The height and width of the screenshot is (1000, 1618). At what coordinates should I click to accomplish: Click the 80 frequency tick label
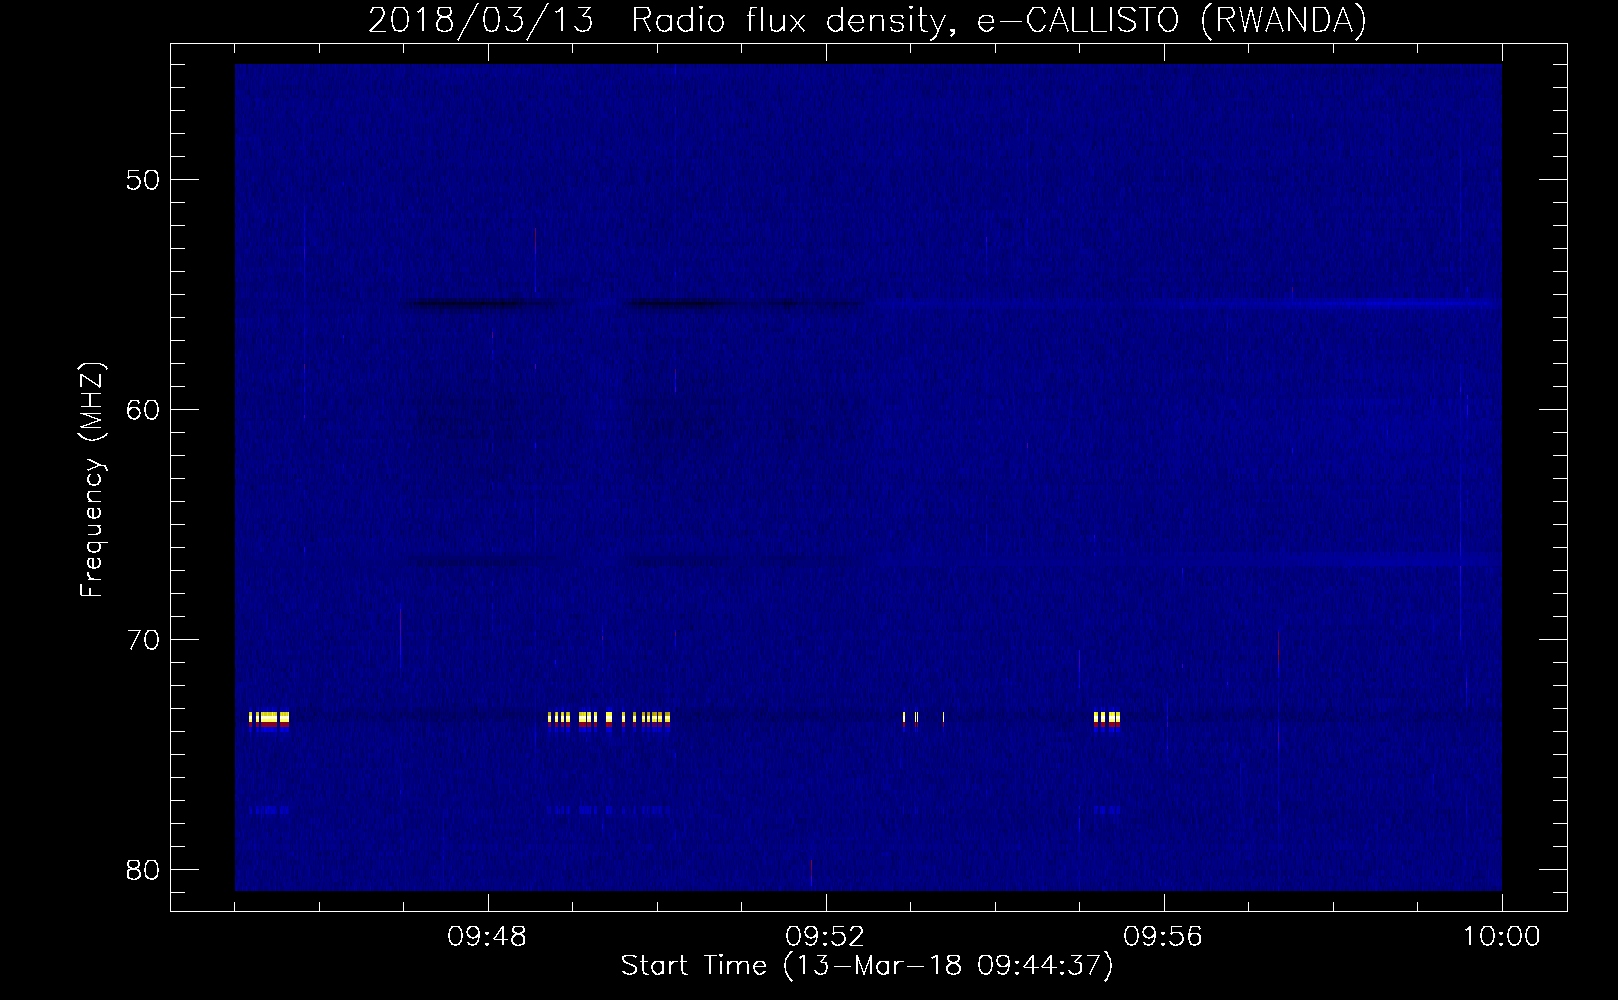[141, 870]
